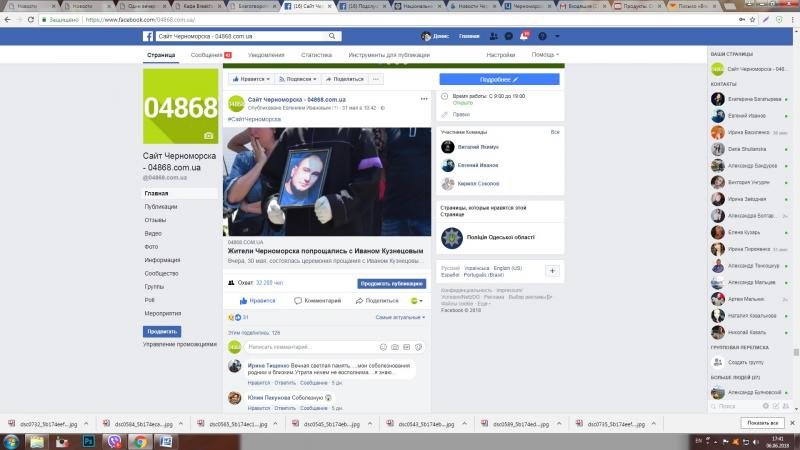Open the post options three-dot menu
This screenshot has height=450, width=800.
point(424,99)
